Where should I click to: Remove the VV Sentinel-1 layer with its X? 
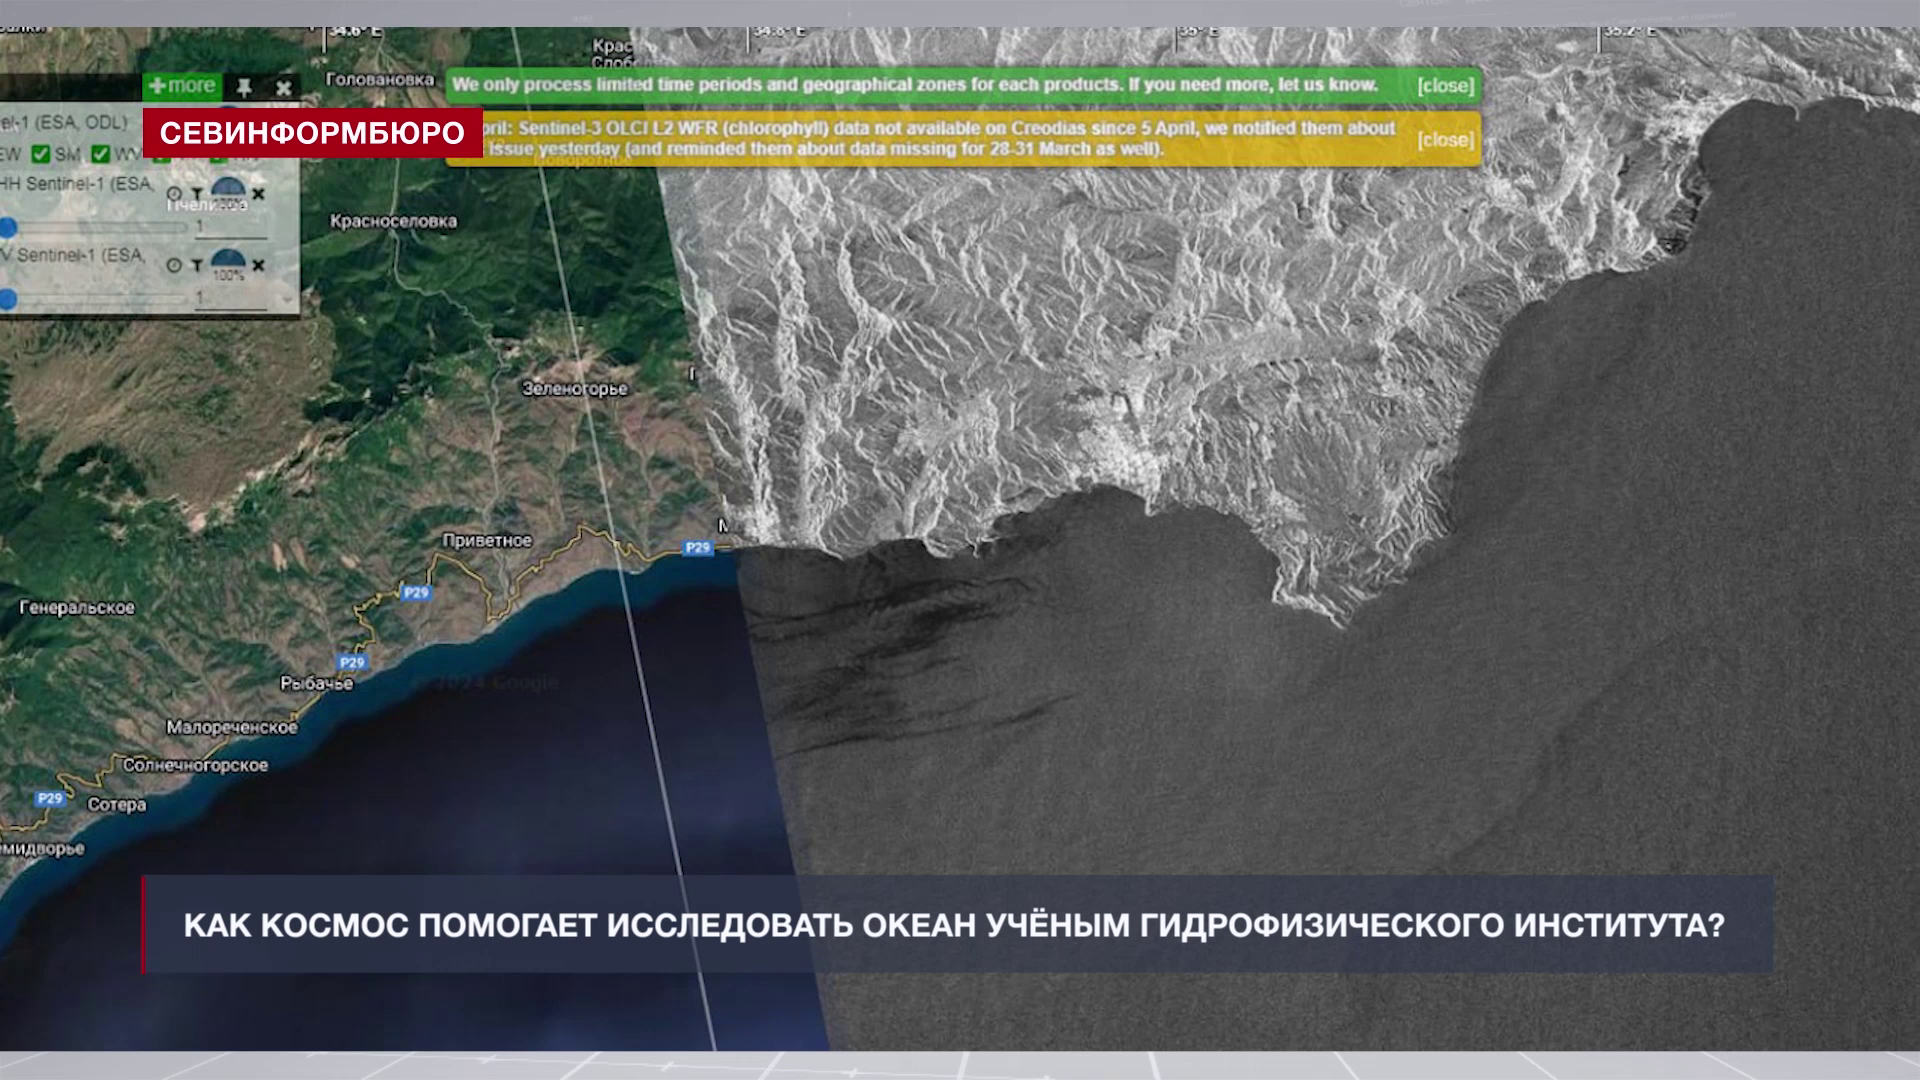point(259,265)
